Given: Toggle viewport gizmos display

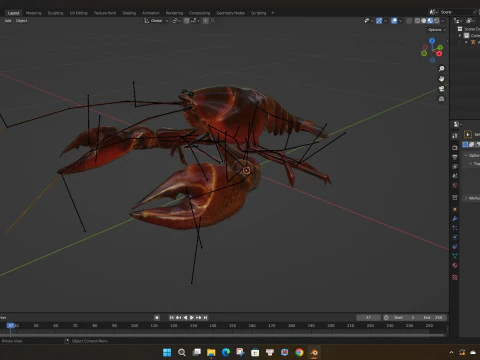Looking at the screenshot, I should coord(379,21).
